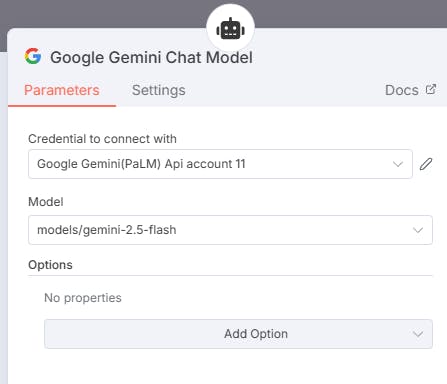Click the Model field label
The width and height of the screenshot is (447, 384).
(x=46, y=202)
